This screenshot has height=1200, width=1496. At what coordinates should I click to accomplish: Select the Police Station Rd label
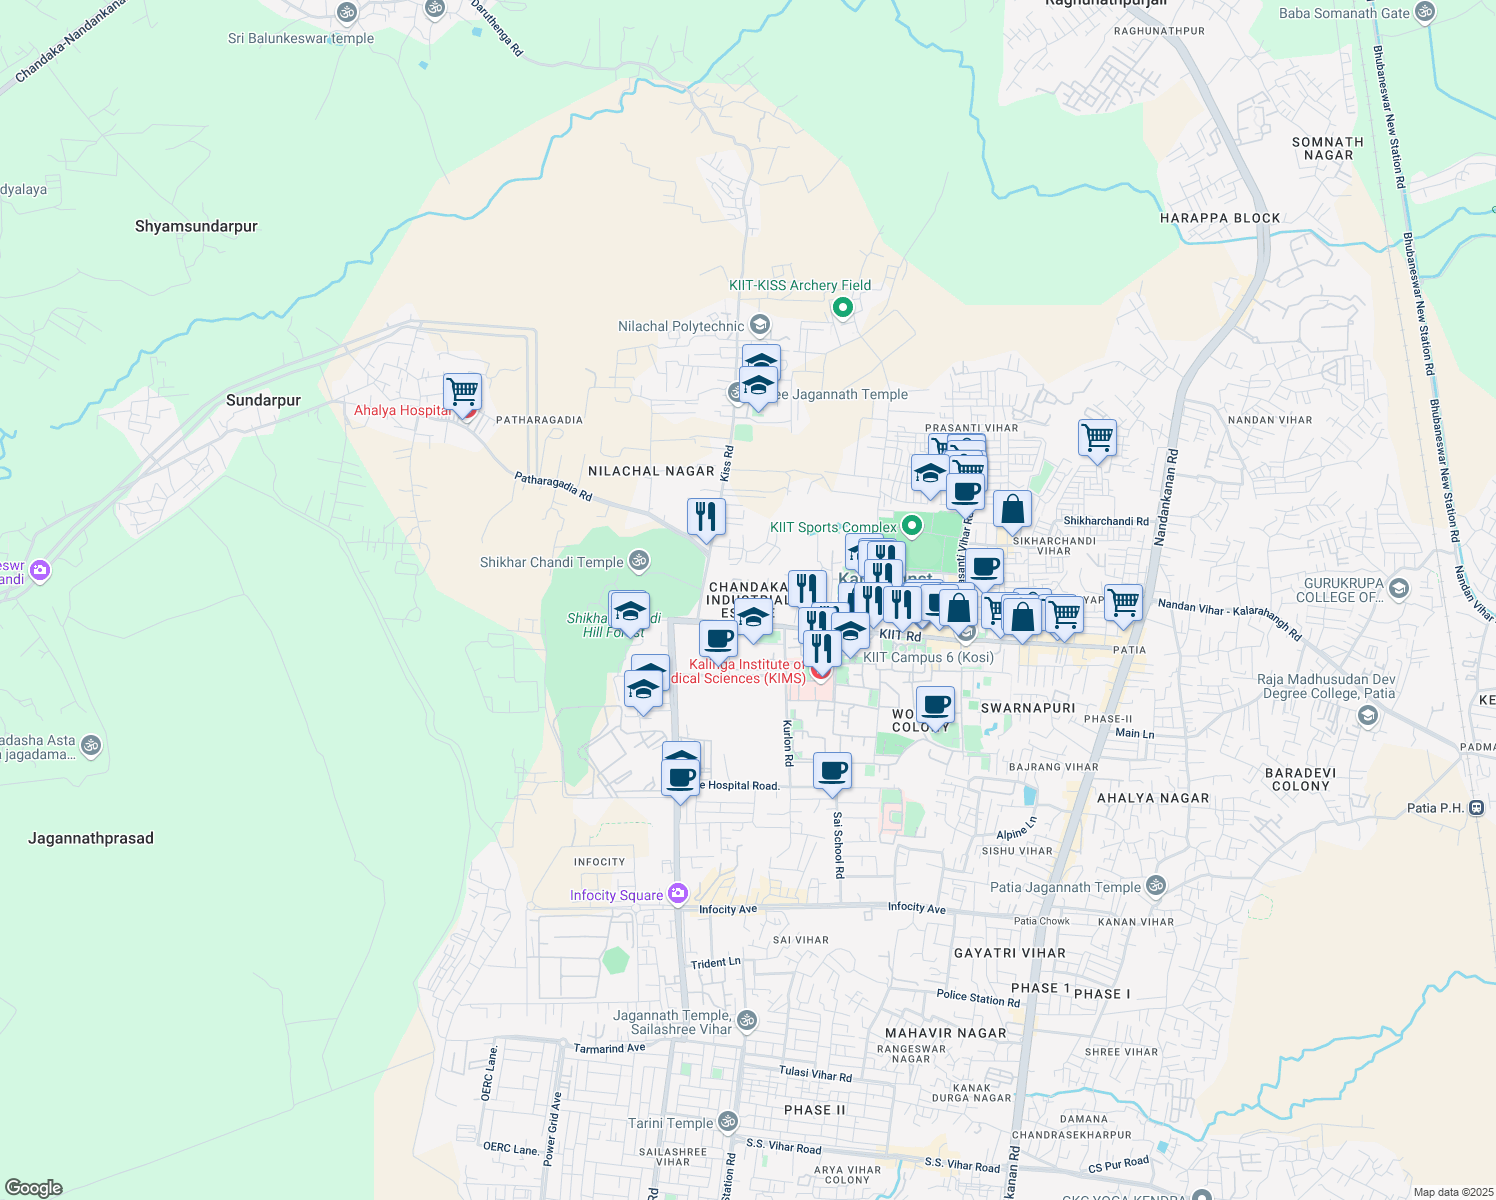[x=978, y=998]
